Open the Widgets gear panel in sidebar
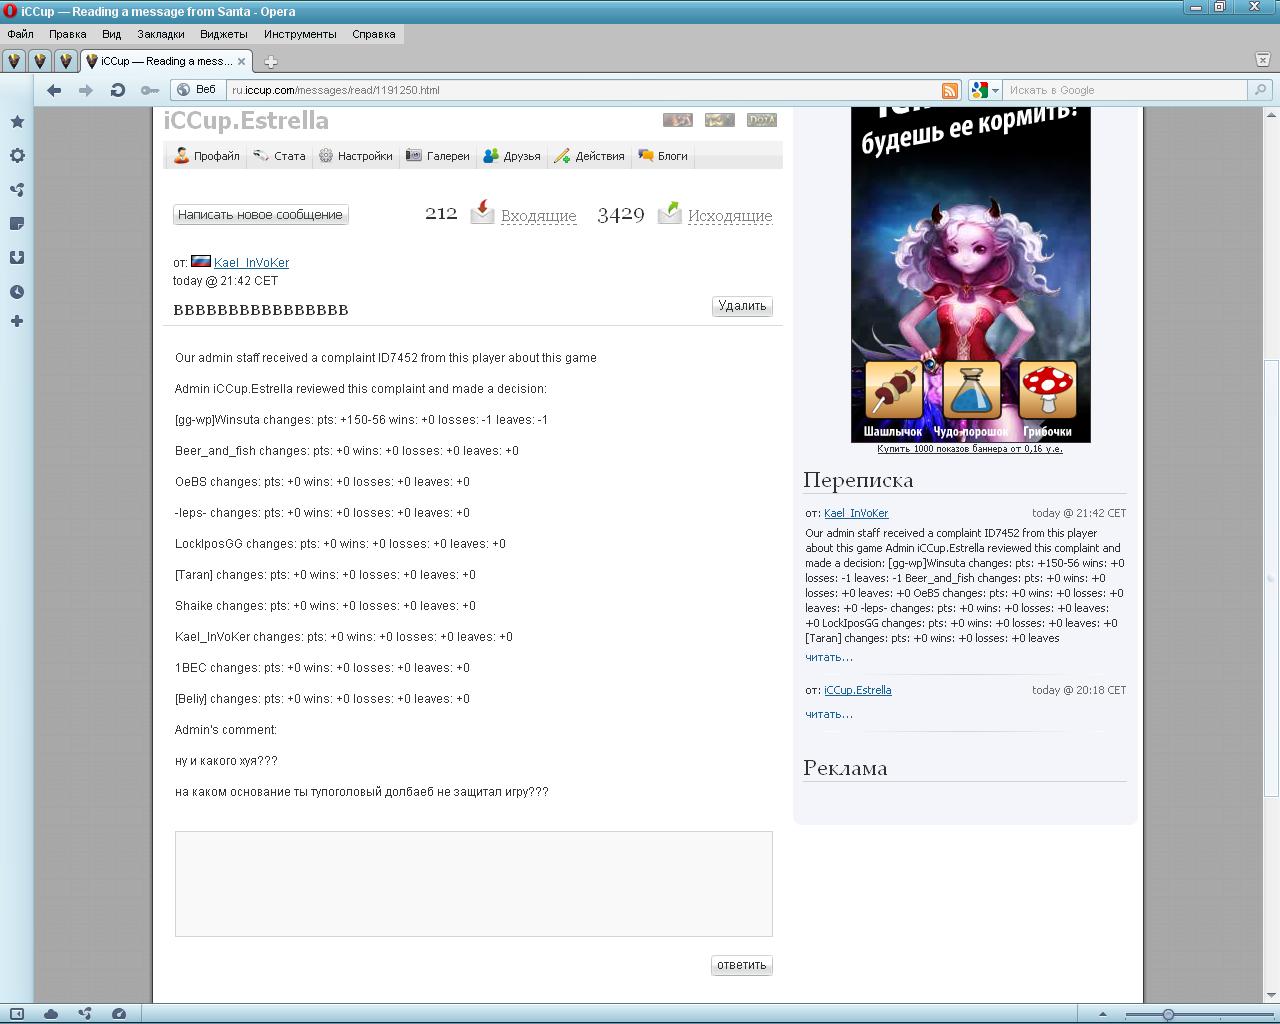Screen dimensions: 1280x1024 coord(17,156)
